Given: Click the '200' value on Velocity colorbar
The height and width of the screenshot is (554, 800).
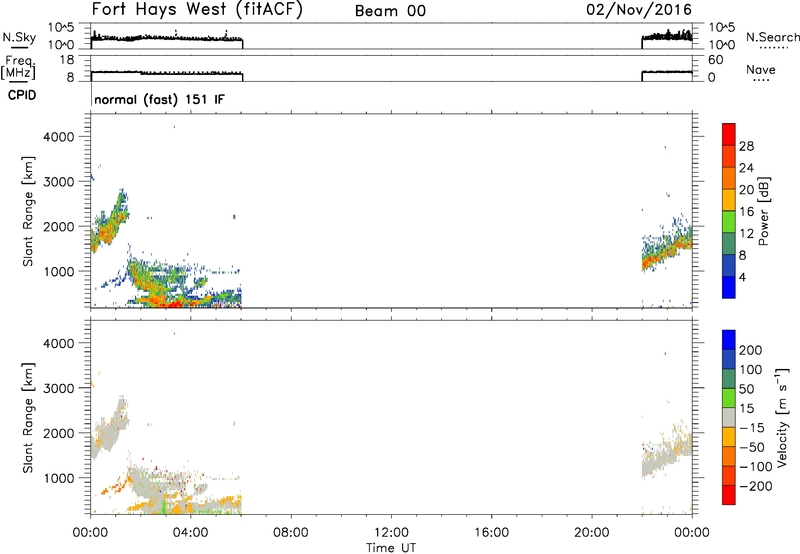Looking at the screenshot, I should click(751, 350).
